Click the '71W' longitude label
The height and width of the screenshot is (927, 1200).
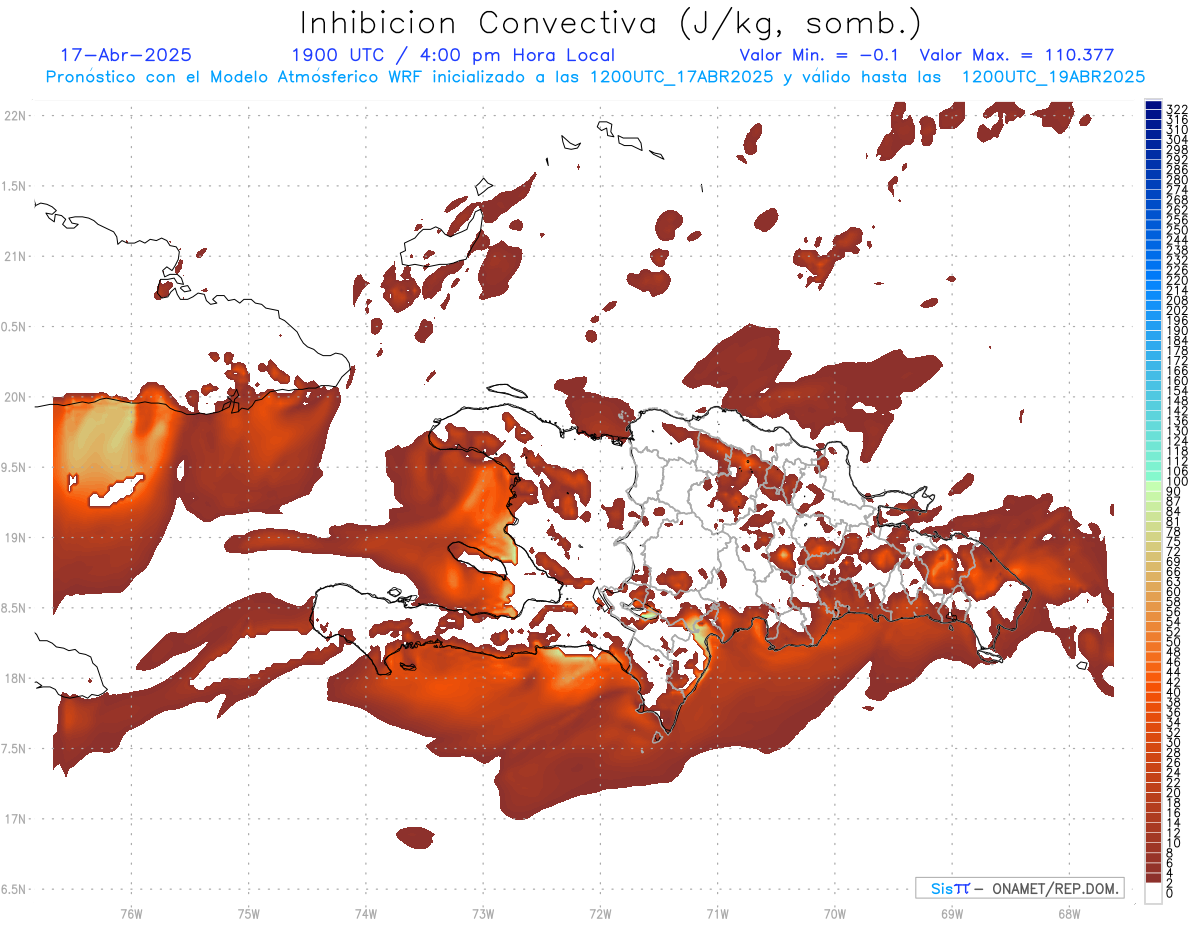(717, 913)
